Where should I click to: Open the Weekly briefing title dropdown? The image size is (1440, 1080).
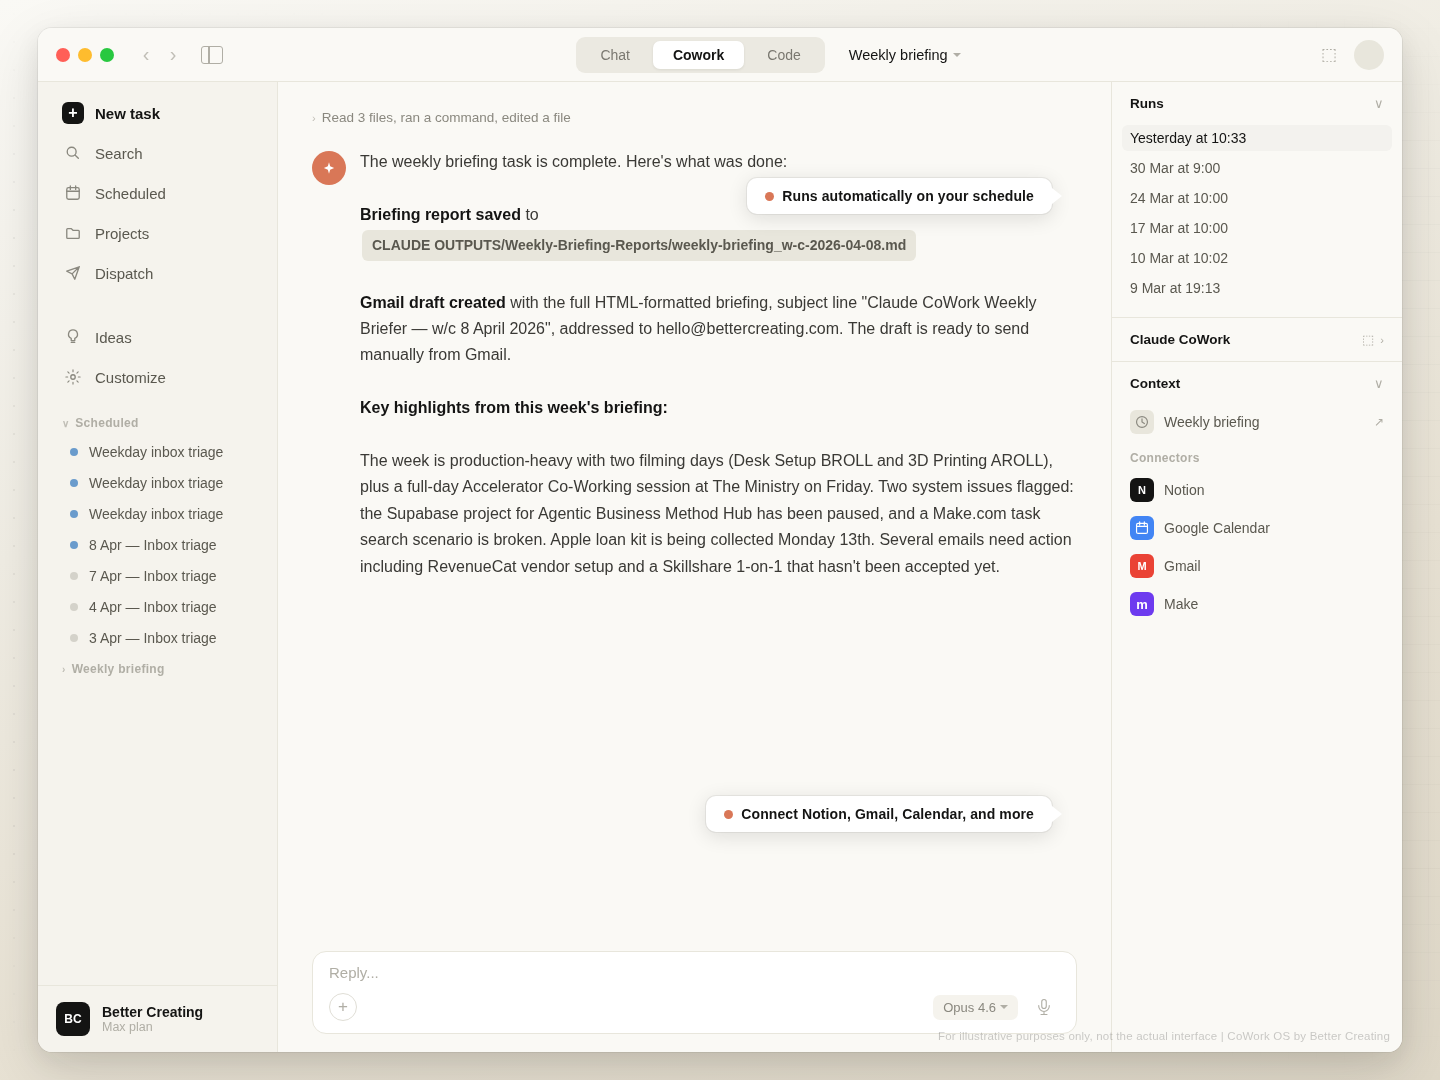pos(905,55)
